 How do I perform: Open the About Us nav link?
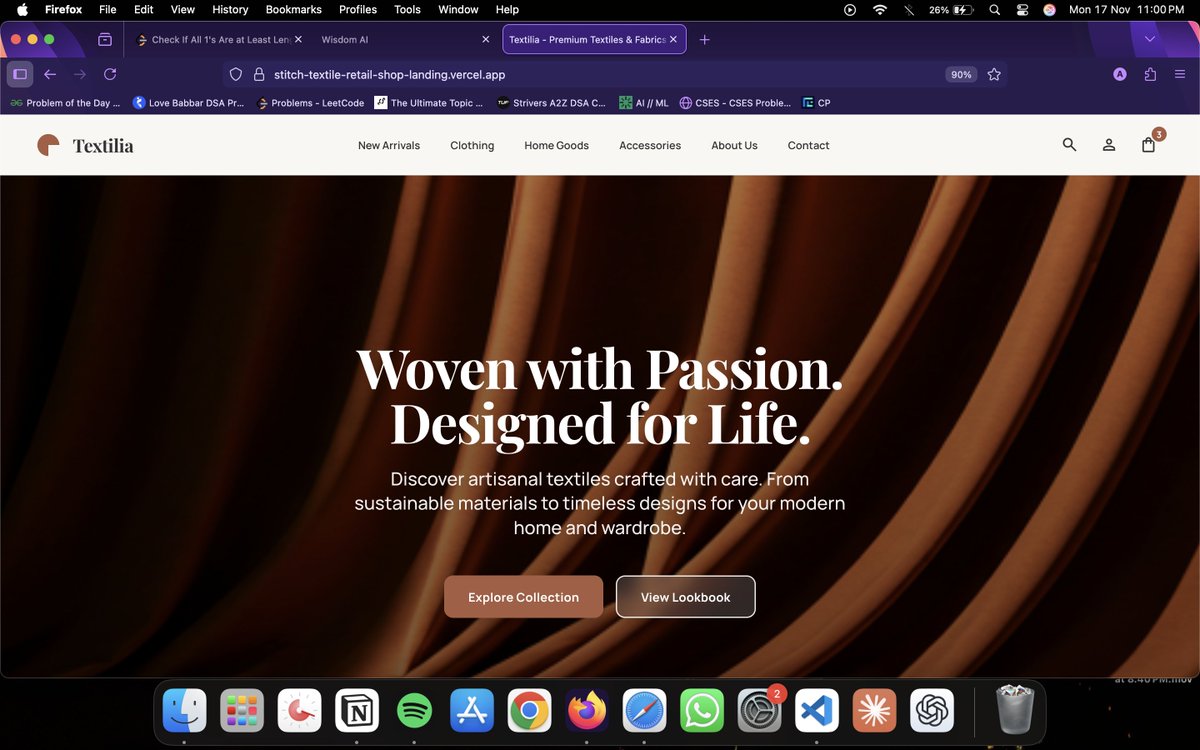coord(734,145)
